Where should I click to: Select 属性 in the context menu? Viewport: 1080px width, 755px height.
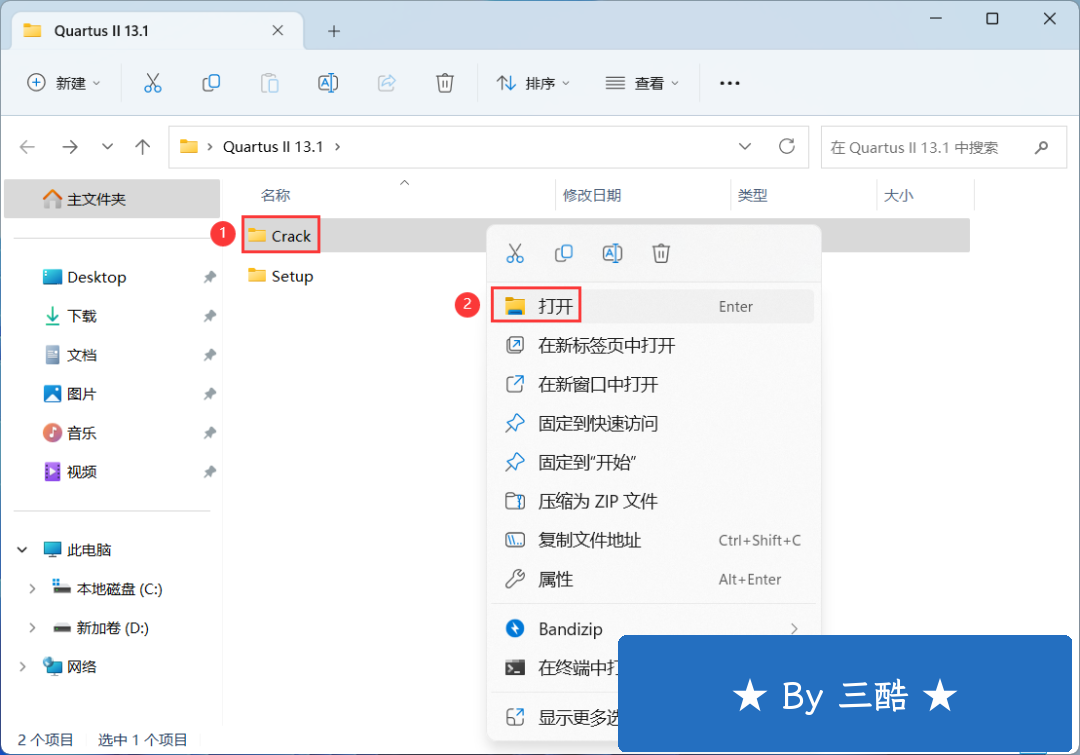click(556, 579)
